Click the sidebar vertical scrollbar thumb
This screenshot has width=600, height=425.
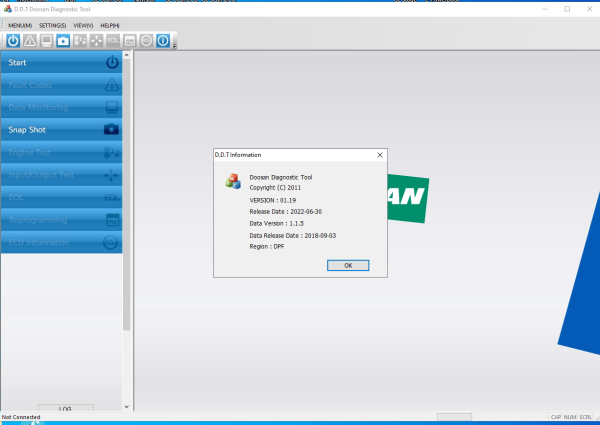[x=127, y=195]
